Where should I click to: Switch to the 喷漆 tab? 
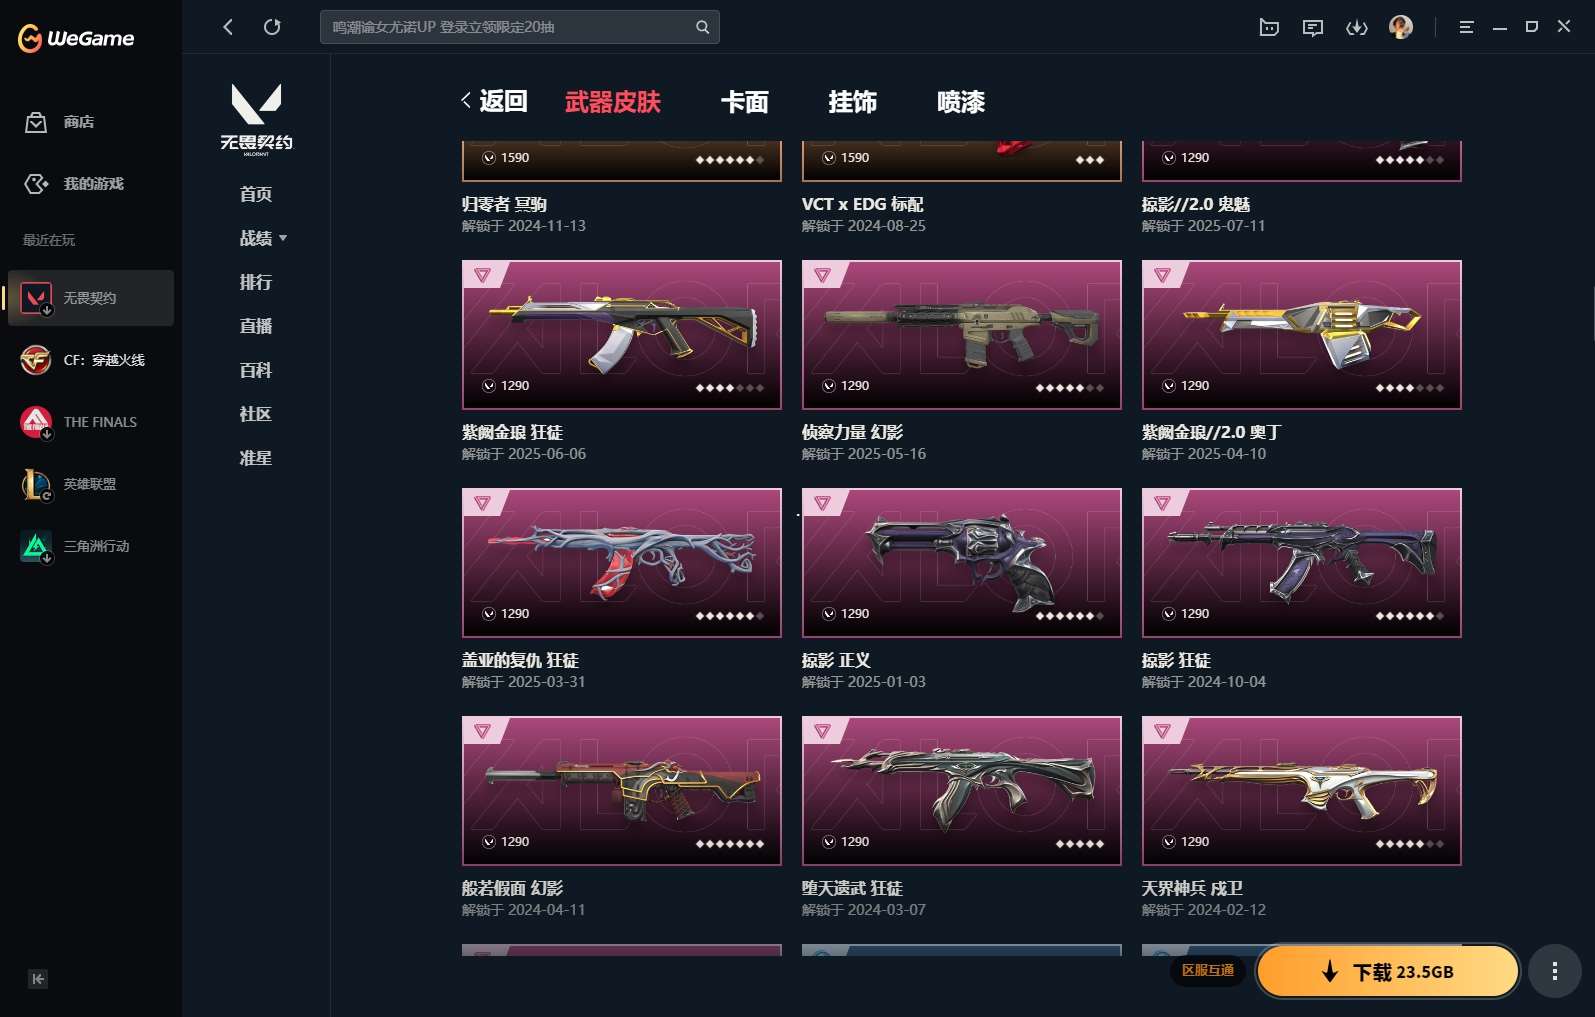pyautogui.click(x=961, y=102)
